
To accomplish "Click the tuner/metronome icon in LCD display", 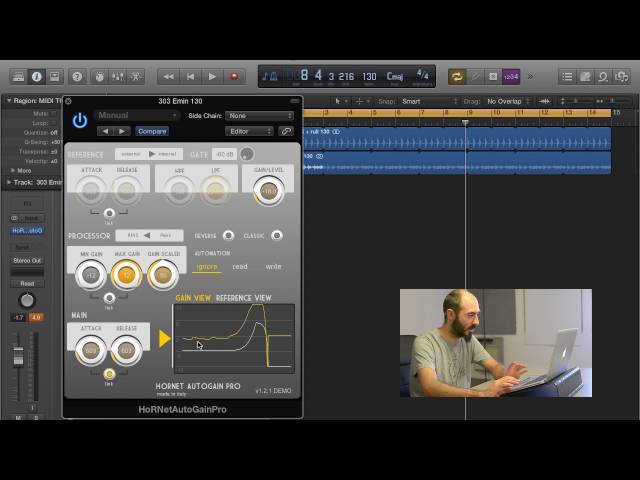I will click(270, 76).
